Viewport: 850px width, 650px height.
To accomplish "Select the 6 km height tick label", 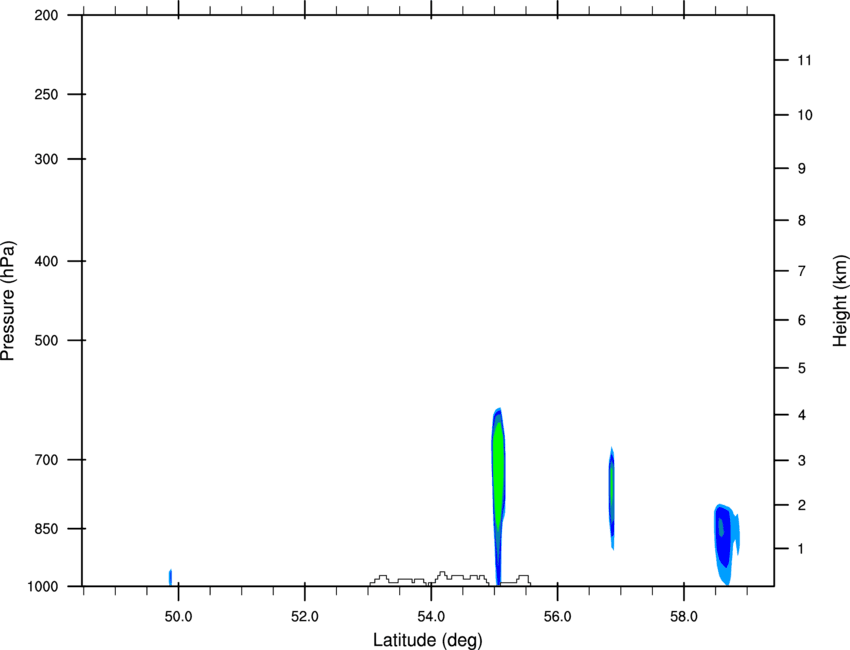I will coord(800,321).
